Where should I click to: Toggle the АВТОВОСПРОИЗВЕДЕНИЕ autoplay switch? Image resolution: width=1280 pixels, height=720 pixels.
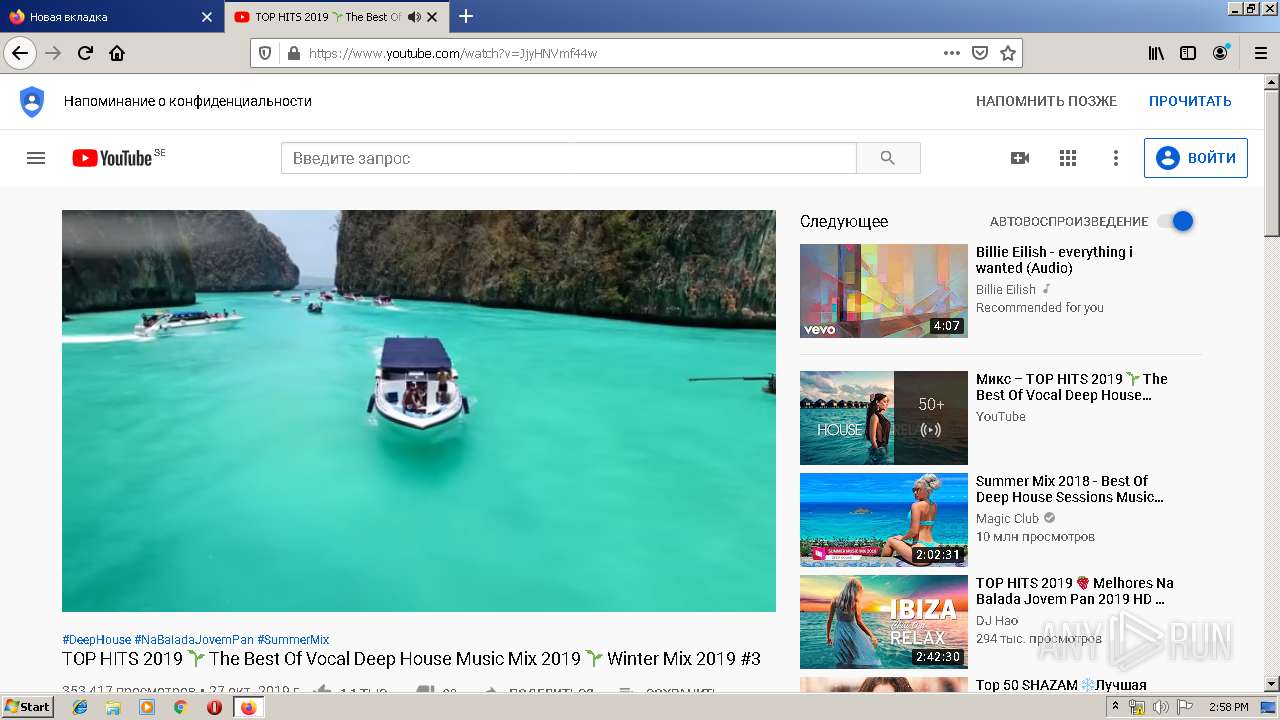click(x=1176, y=221)
